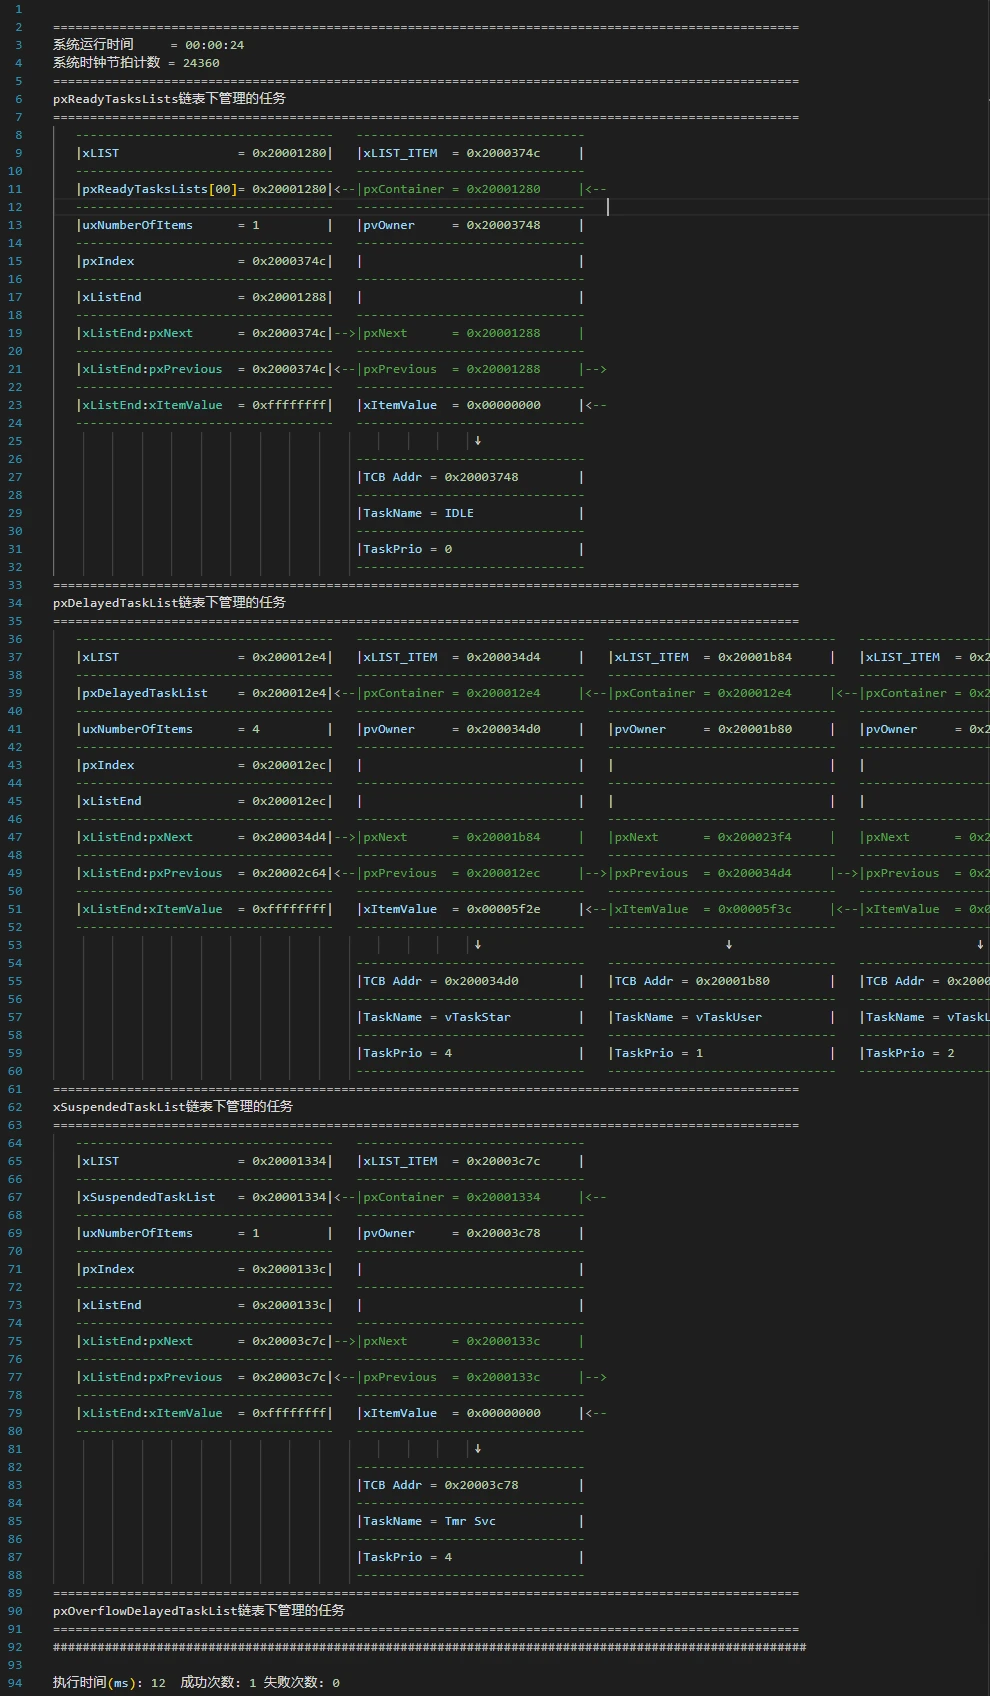Select xSuspendedTaskList label on line 67
The height and width of the screenshot is (1696, 990).
(148, 1197)
